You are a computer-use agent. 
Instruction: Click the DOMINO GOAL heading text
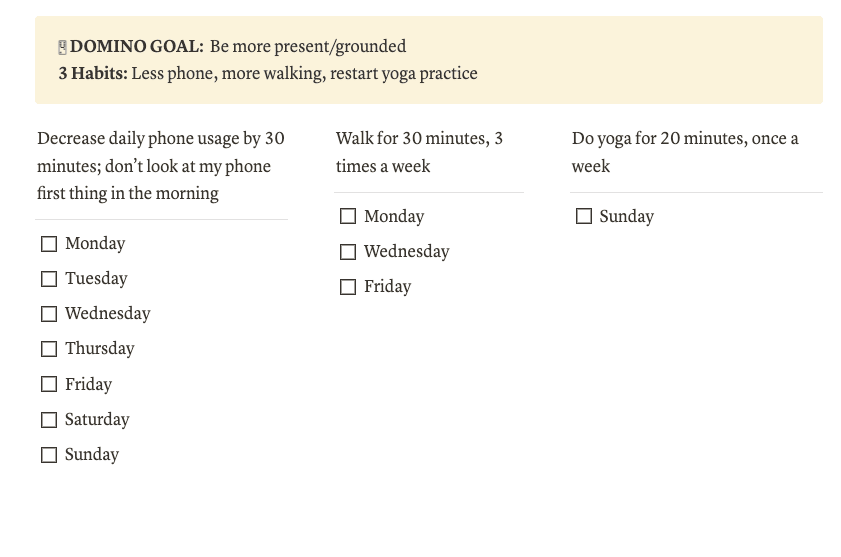pos(137,46)
